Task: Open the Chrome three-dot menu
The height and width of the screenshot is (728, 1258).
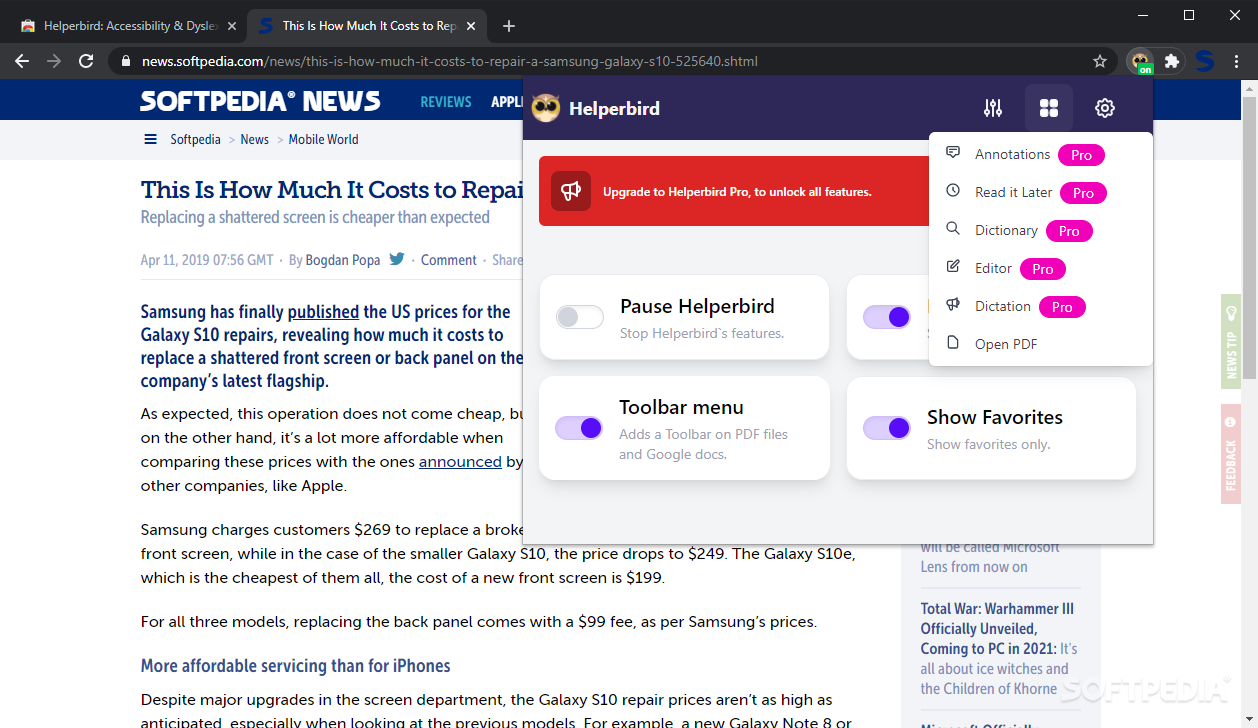Action: 1237,61
